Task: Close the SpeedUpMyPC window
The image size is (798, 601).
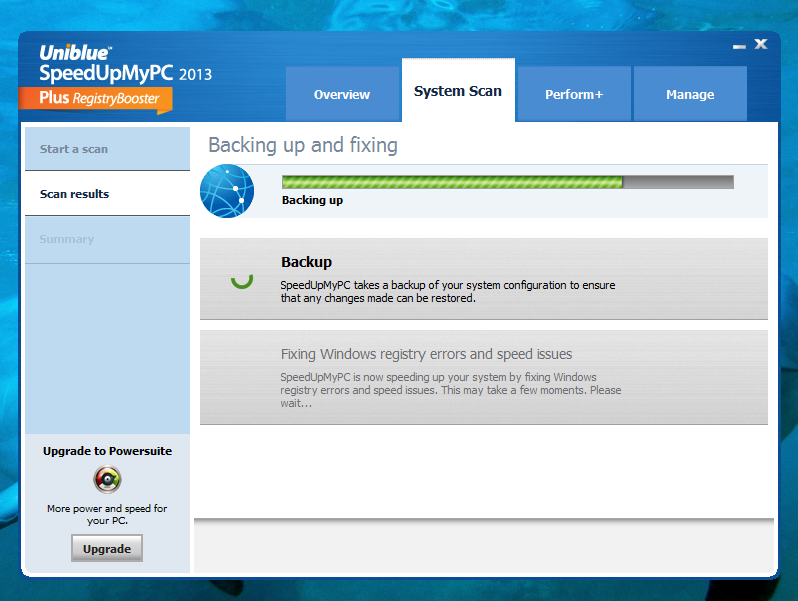Action: (x=761, y=44)
